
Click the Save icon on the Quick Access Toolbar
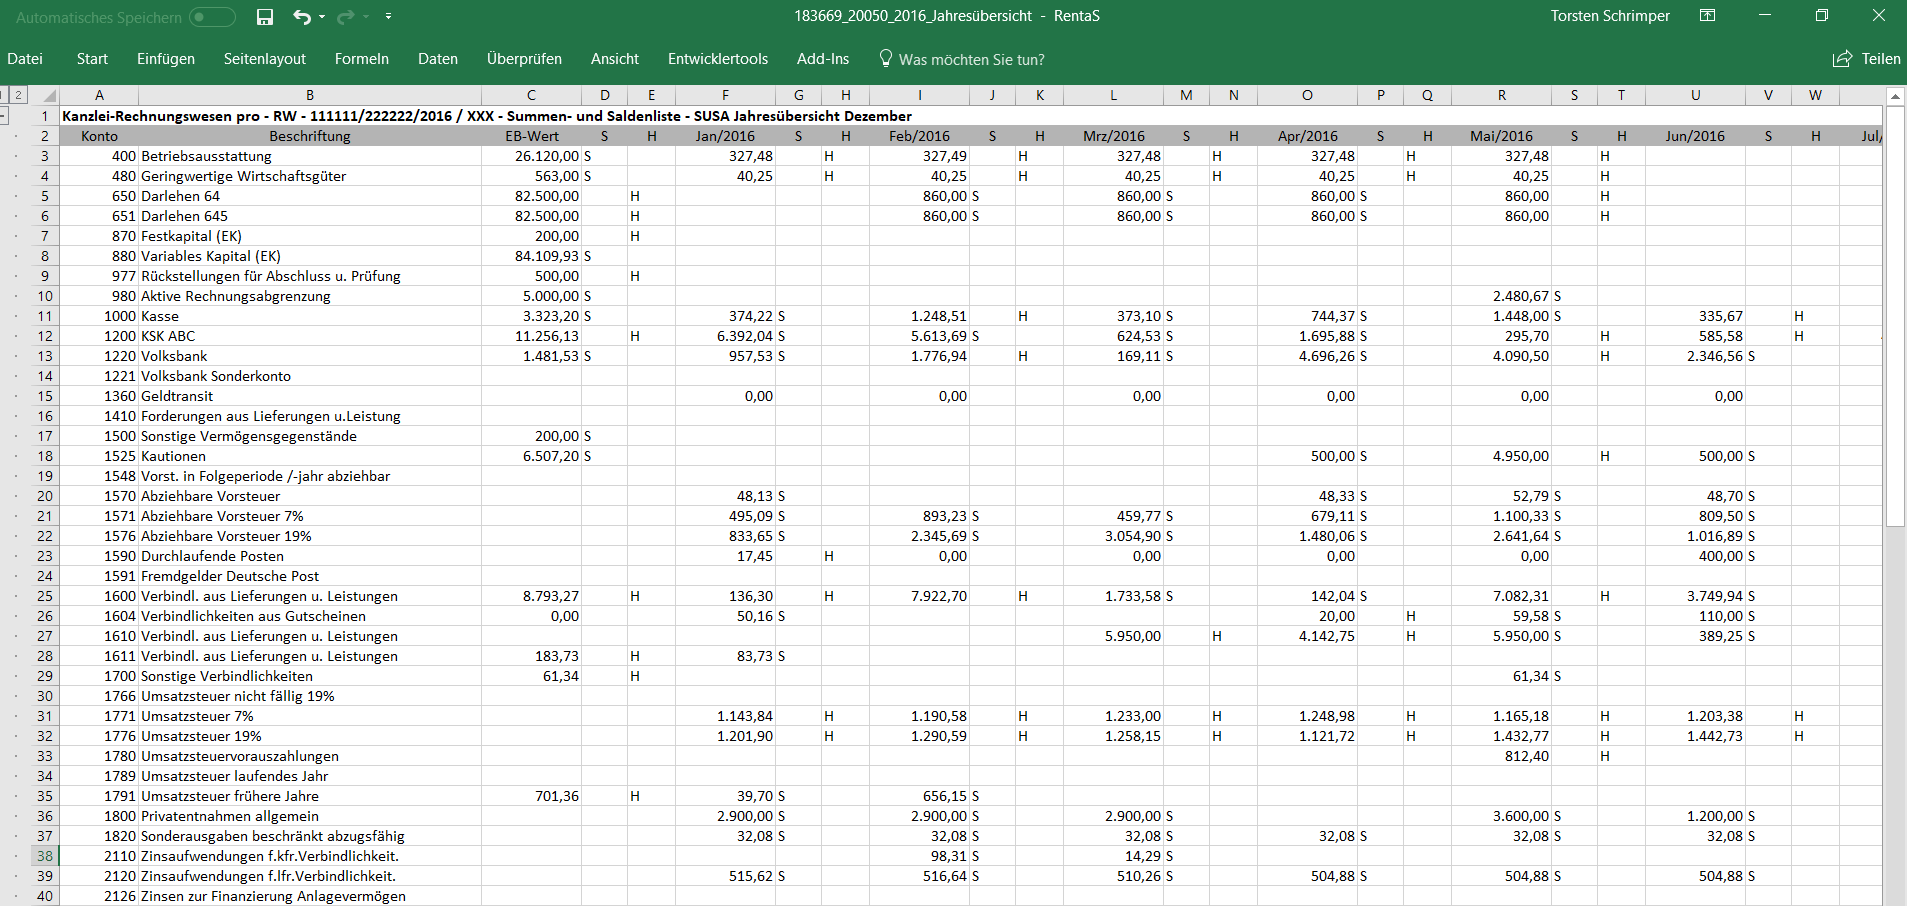264,16
